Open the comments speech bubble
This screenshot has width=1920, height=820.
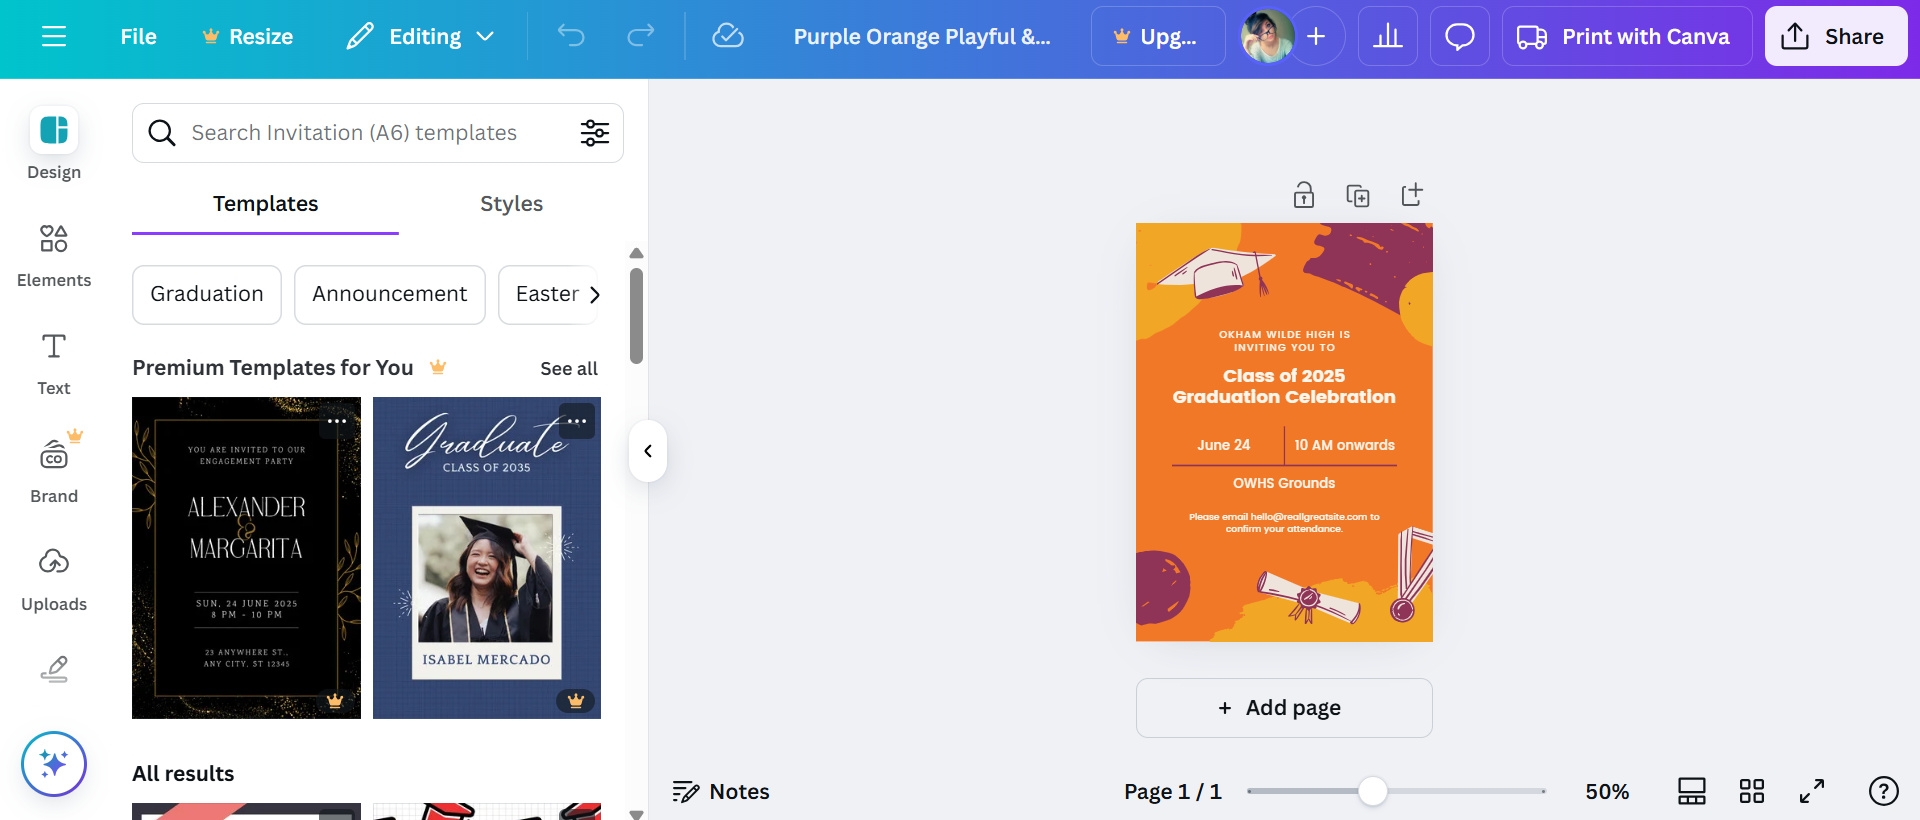click(1460, 37)
